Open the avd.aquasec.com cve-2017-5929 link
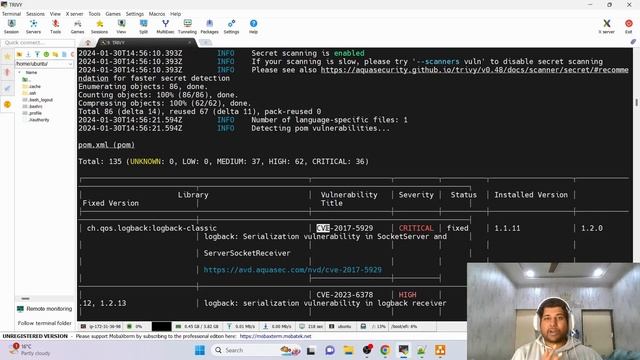 pos(293,270)
